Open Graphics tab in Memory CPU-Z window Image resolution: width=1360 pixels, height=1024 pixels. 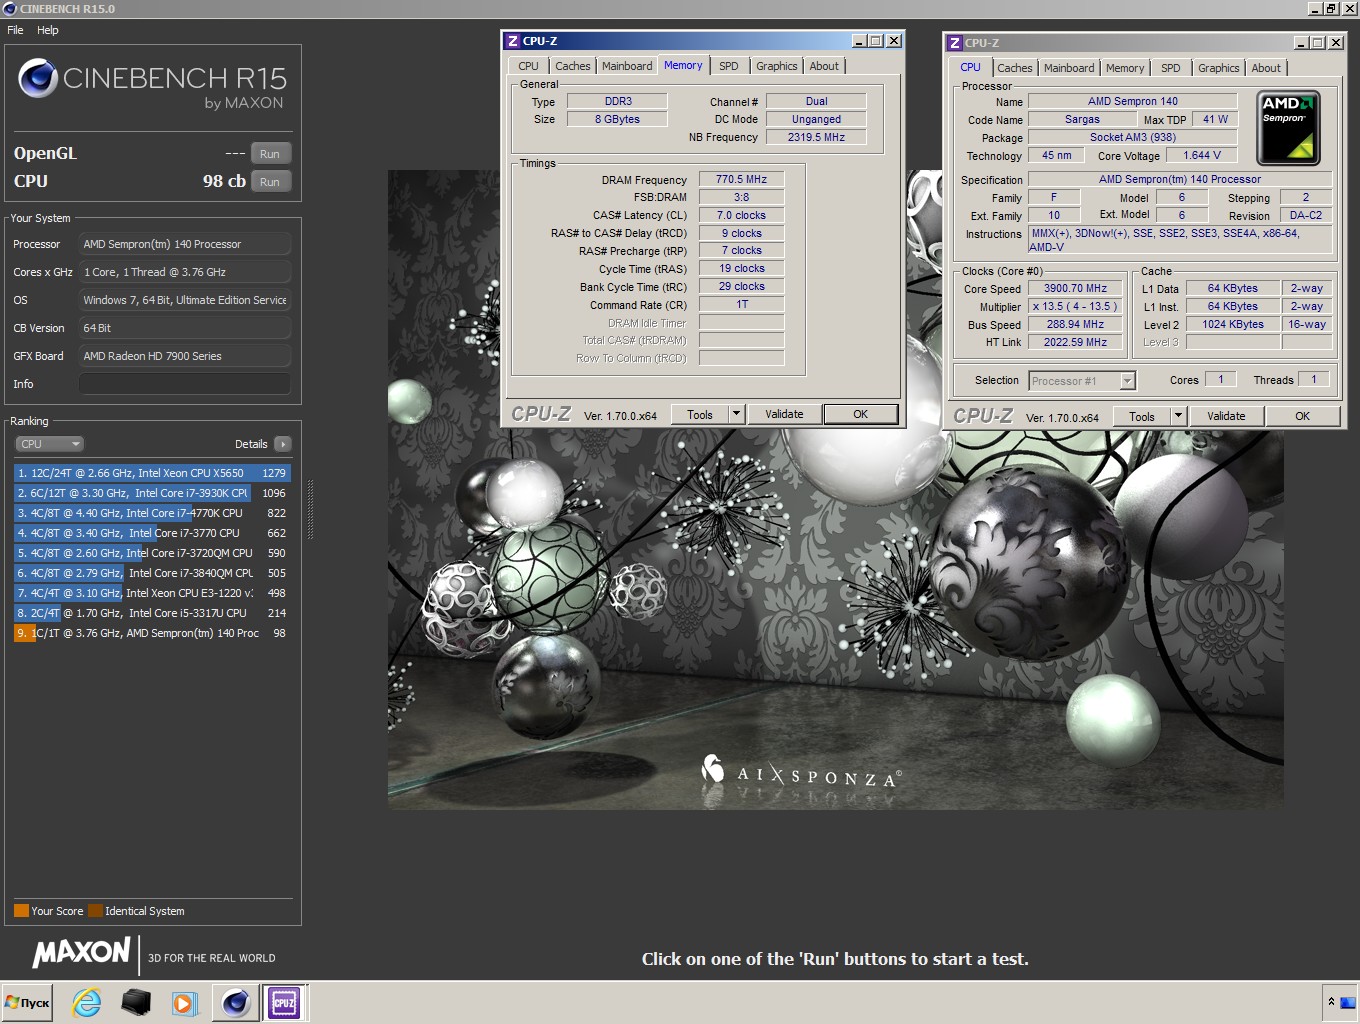[777, 66]
